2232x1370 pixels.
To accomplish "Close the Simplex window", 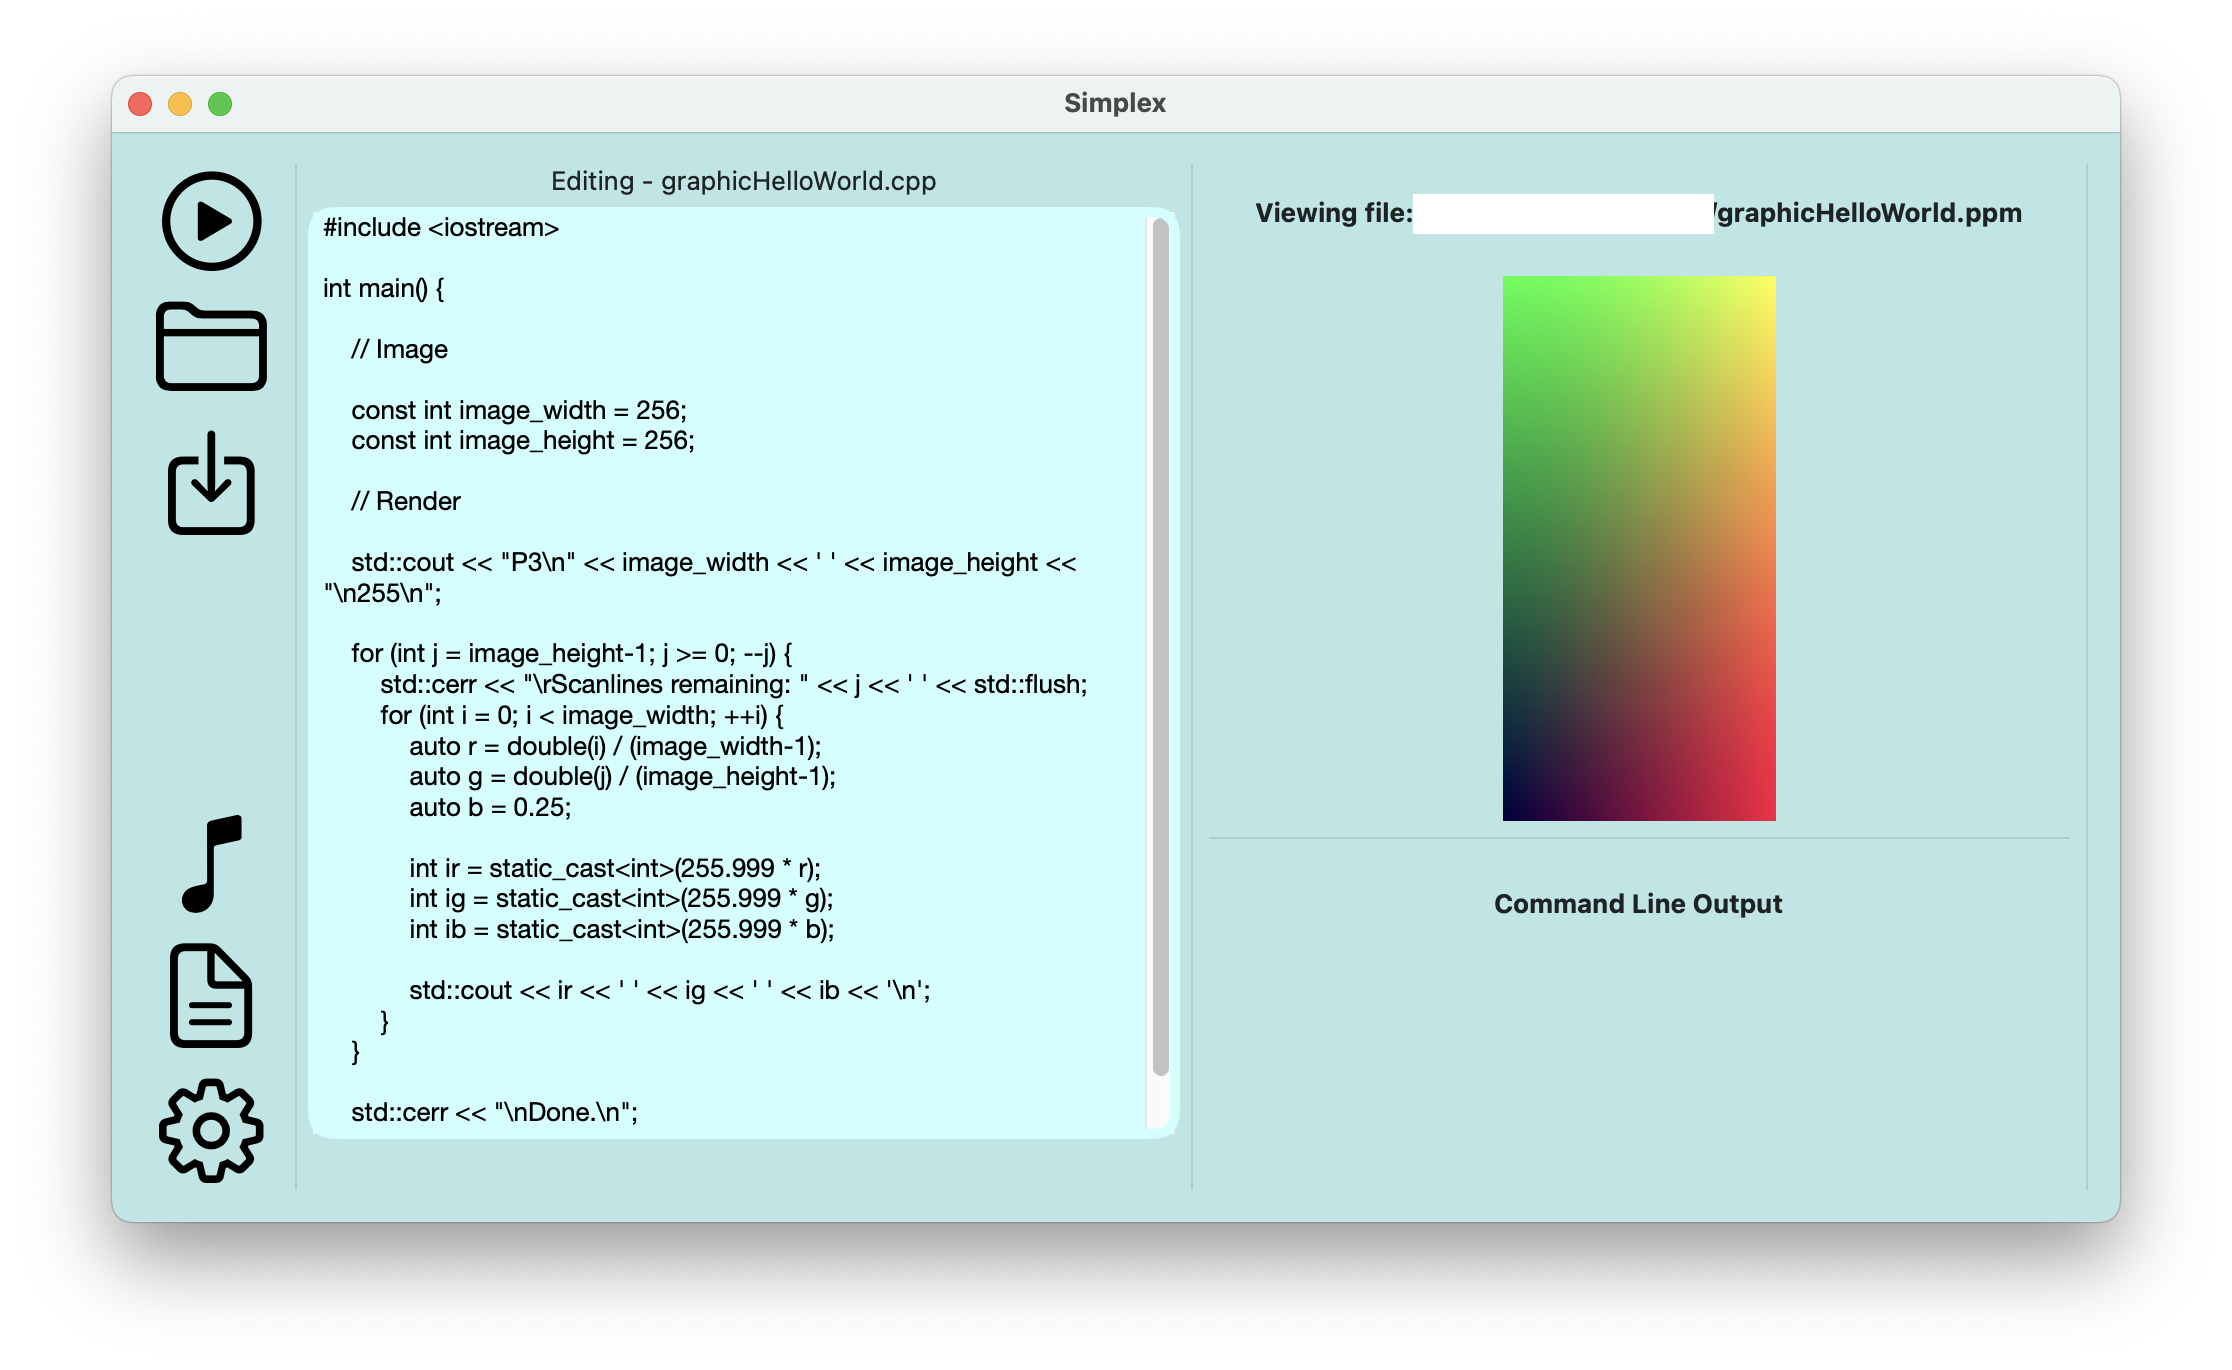I will (x=140, y=103).
